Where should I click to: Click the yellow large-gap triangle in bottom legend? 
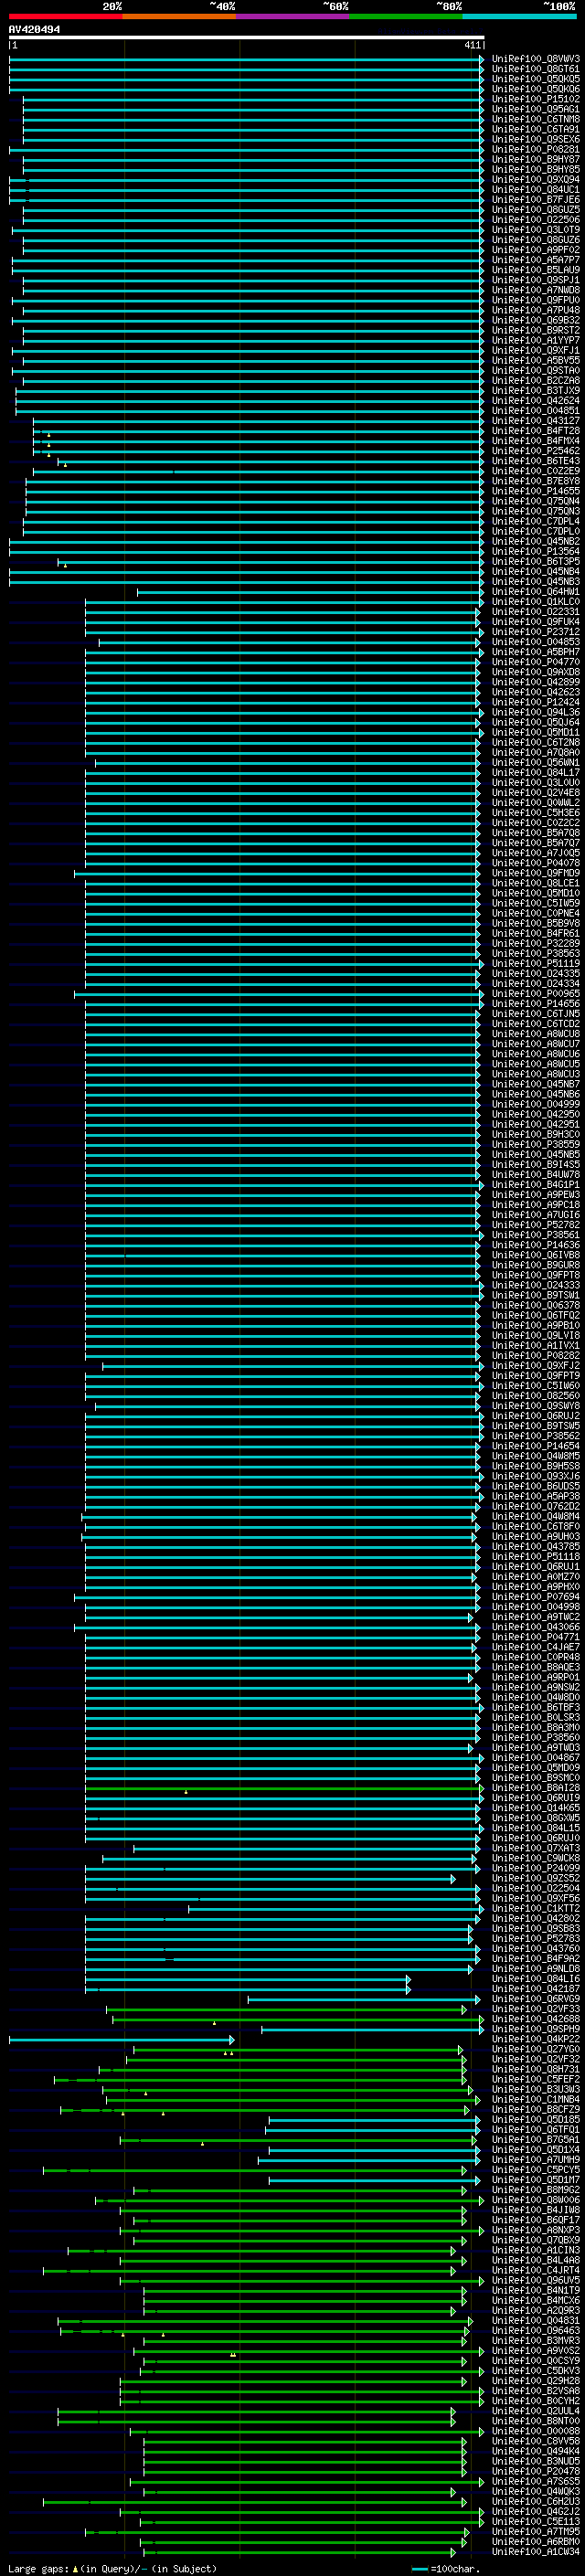[x=75, y=2568]
